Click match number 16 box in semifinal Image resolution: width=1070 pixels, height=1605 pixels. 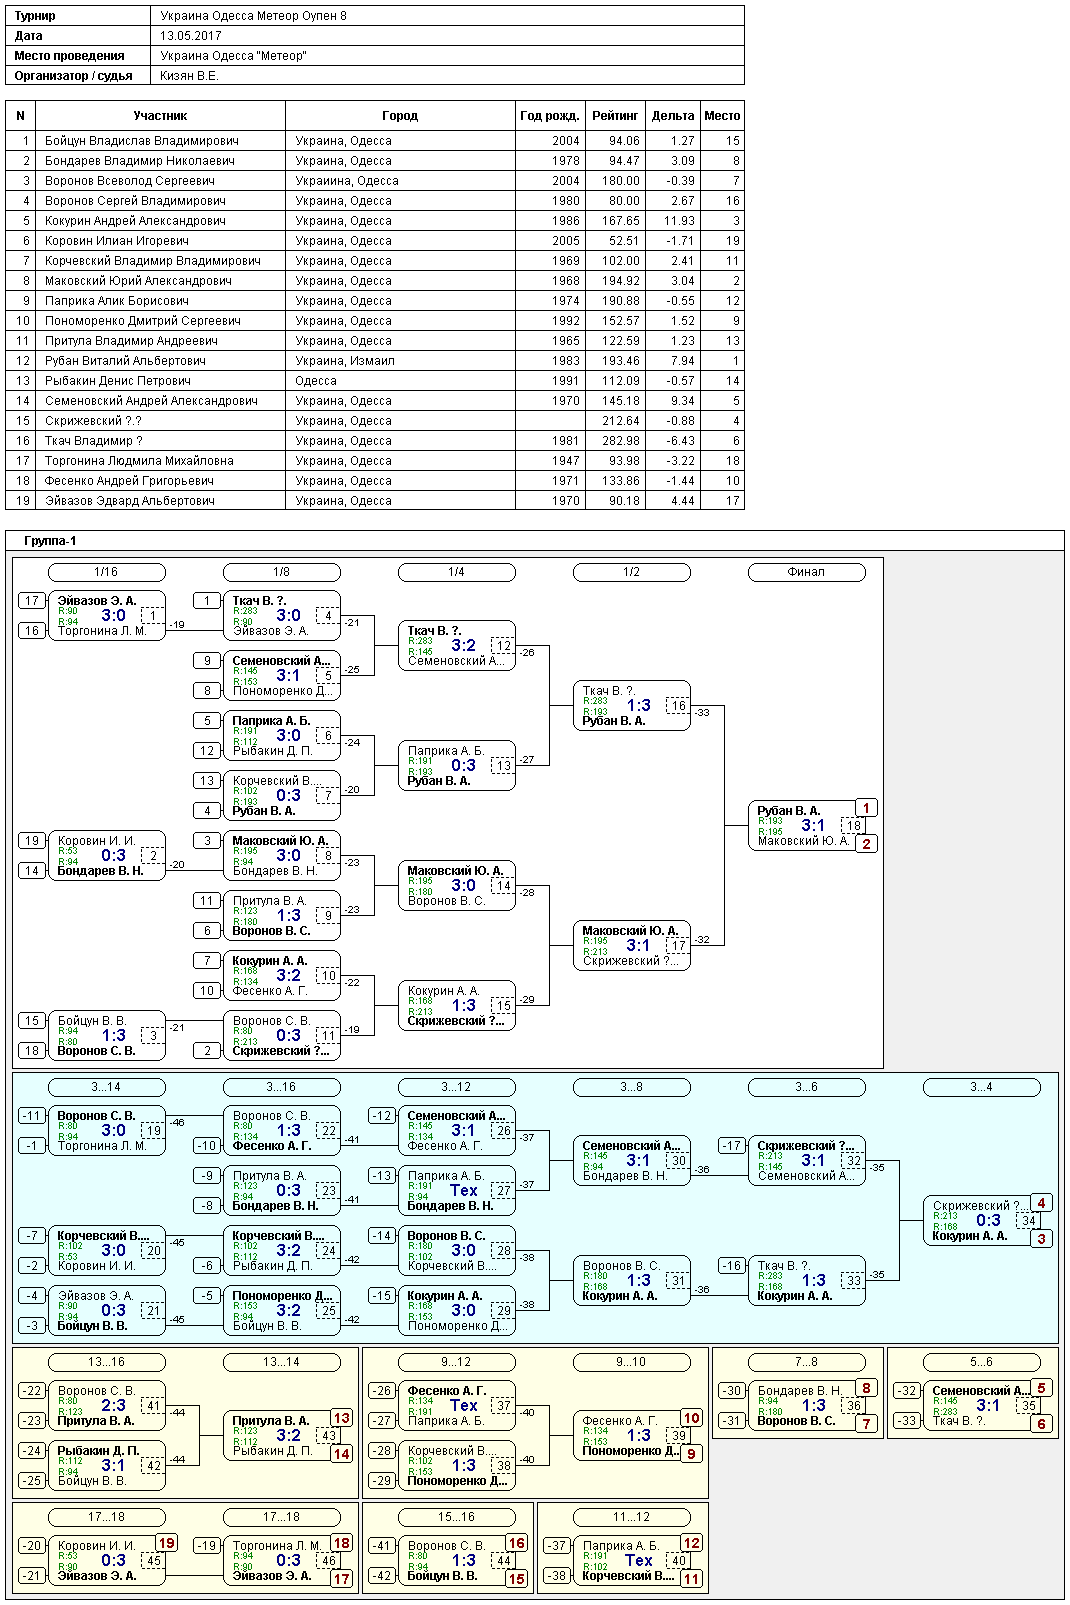678,706
